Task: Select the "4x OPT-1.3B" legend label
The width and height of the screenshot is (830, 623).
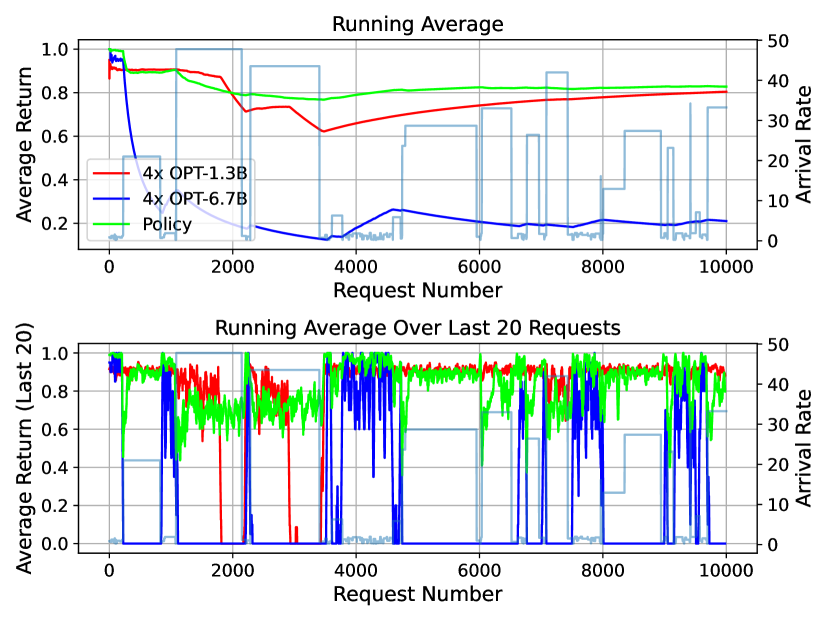Action: pyautogui.click(x=195, y=173)
